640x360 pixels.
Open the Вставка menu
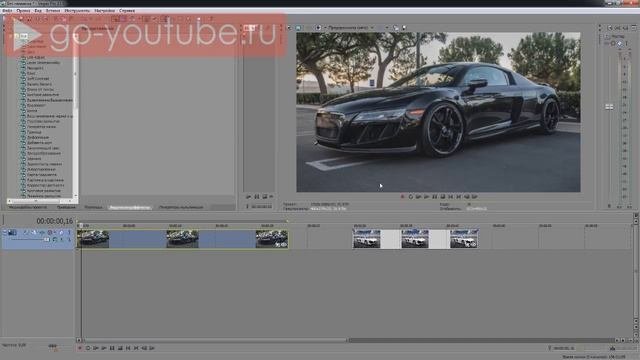pos(53,11)
